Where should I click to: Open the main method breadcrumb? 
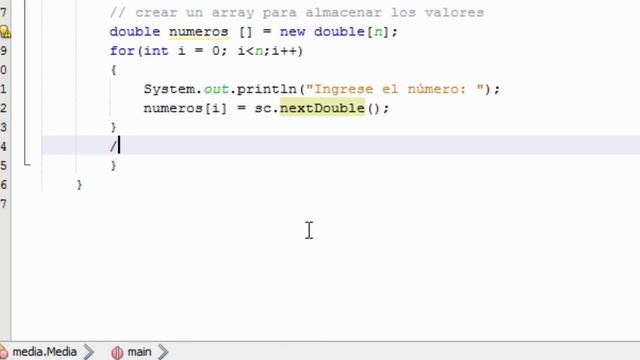click(140, 351)
